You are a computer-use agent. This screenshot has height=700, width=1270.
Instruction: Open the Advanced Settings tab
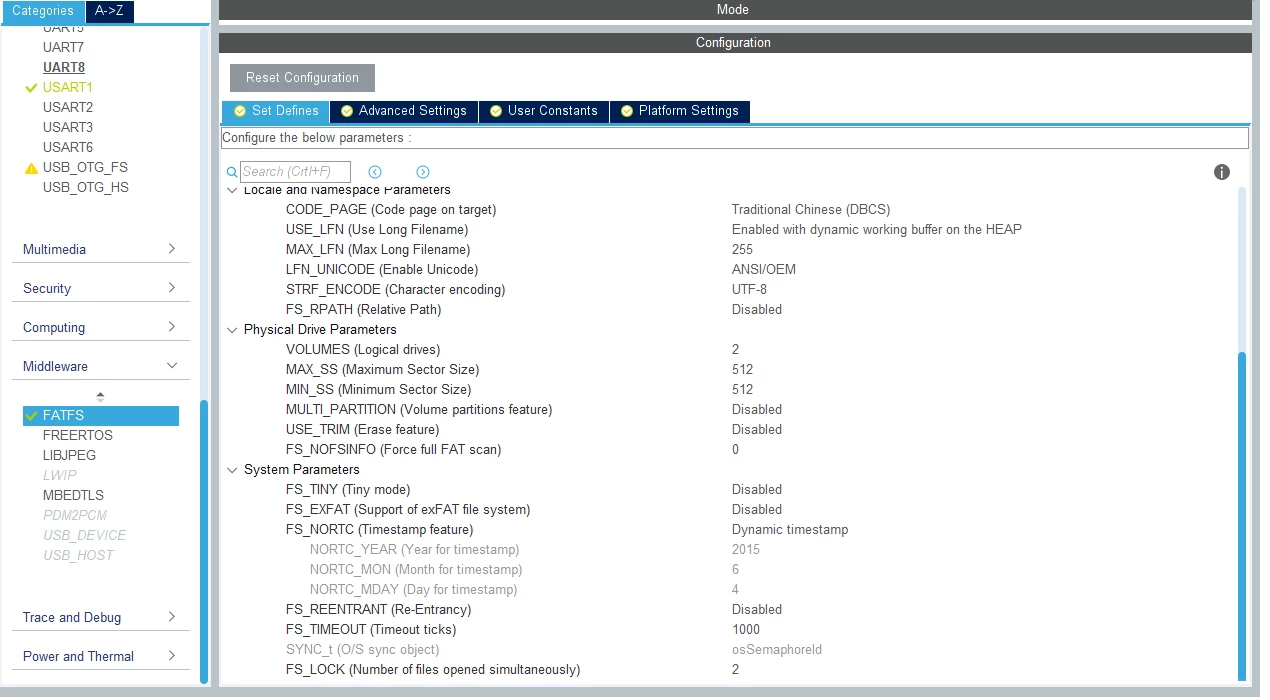click(403, 111)
